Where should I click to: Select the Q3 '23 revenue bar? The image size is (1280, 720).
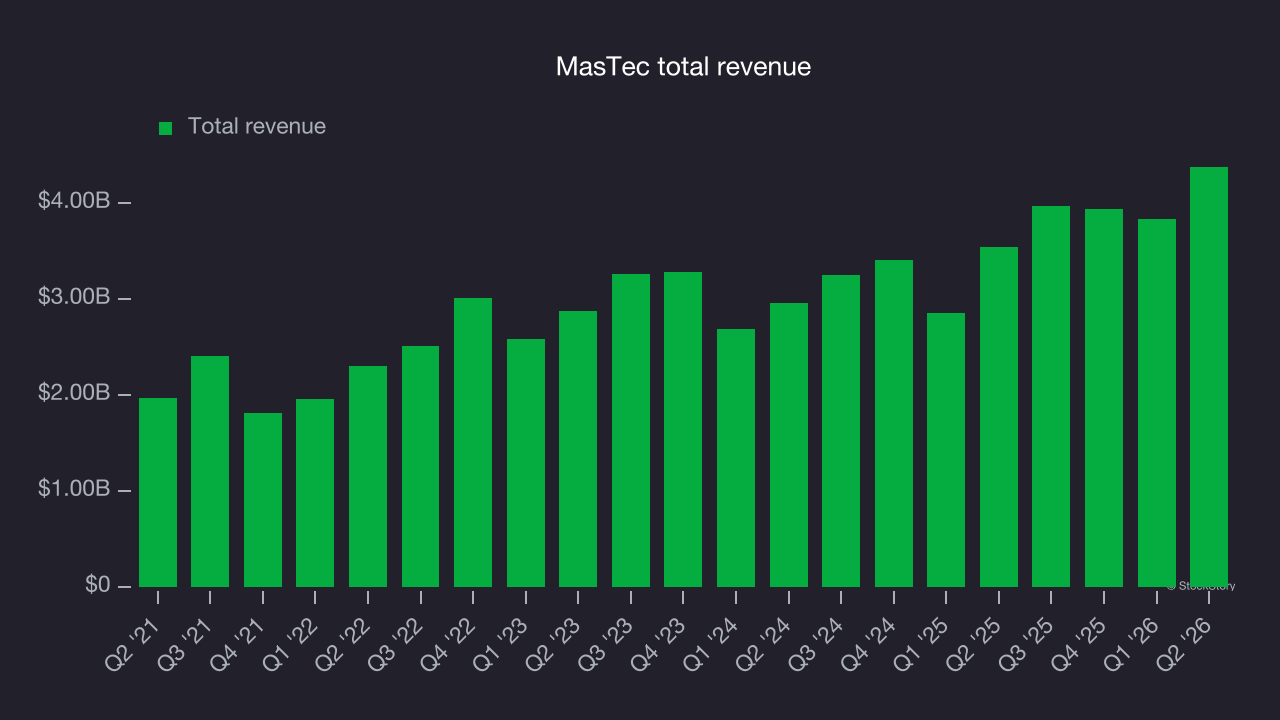(631, 430)
